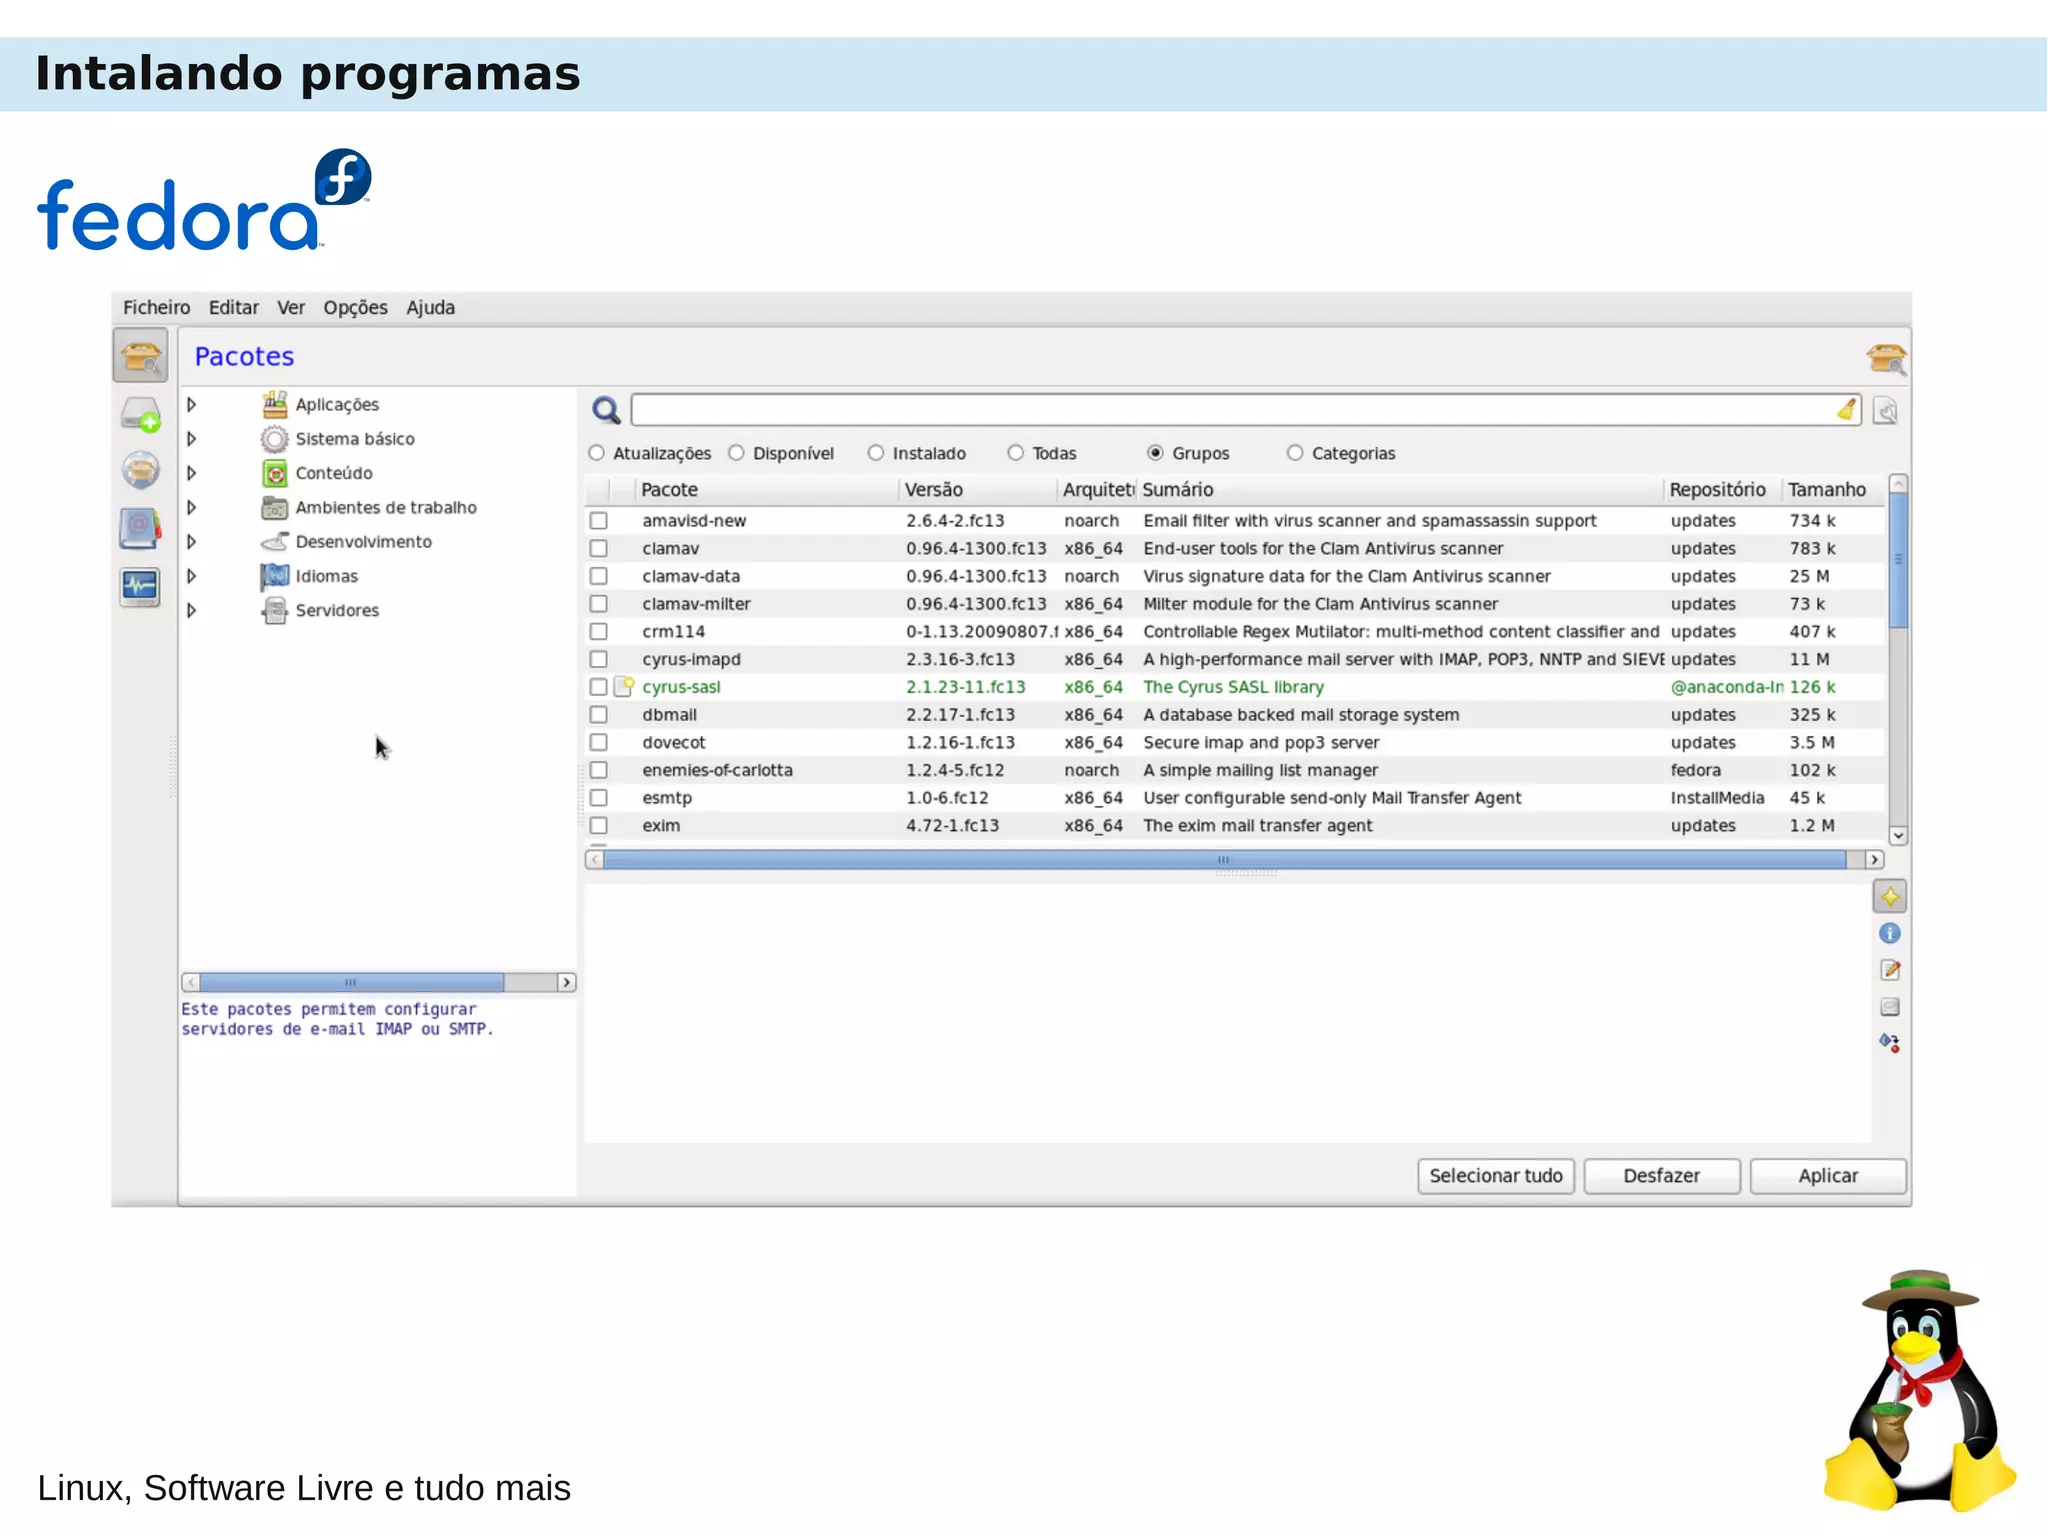Show package information blue icon
The width and height of the screenshot is (2048, 1535).
pyautogui.click(x=1889, y=933)
